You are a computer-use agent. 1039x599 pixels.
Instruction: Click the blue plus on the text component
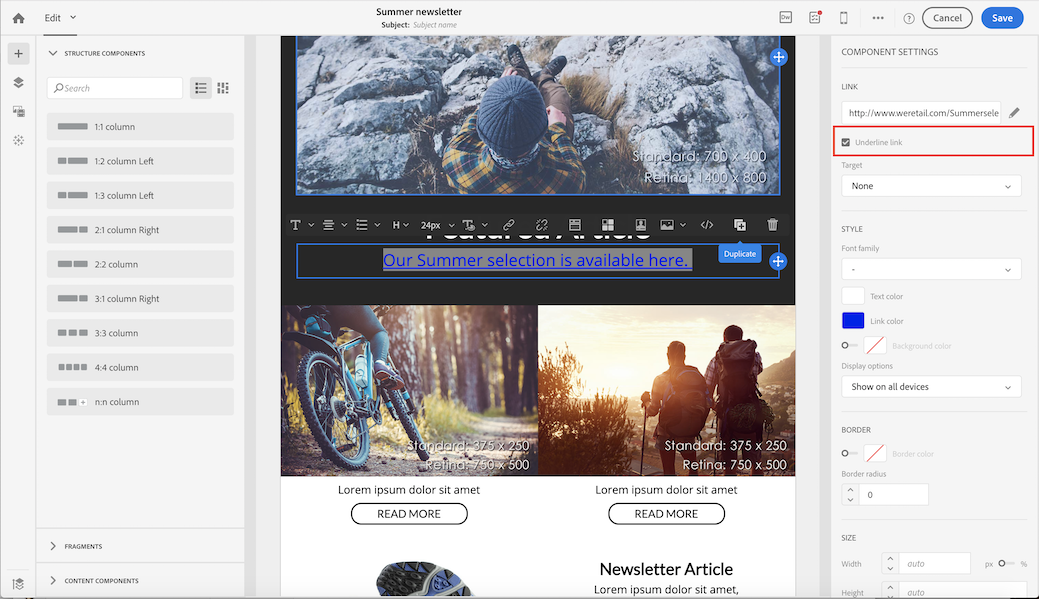[778, 261]
